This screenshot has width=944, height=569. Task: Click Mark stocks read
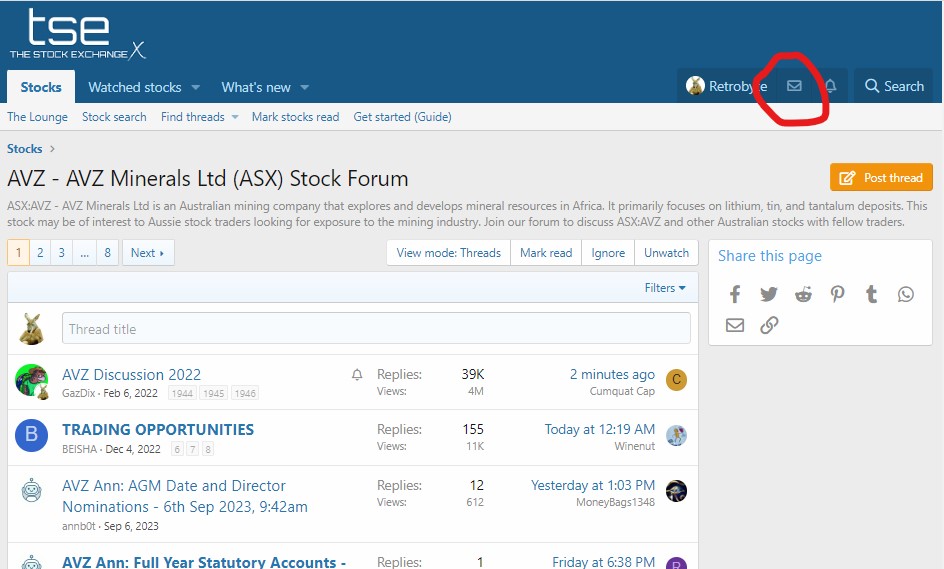[296, 117]
